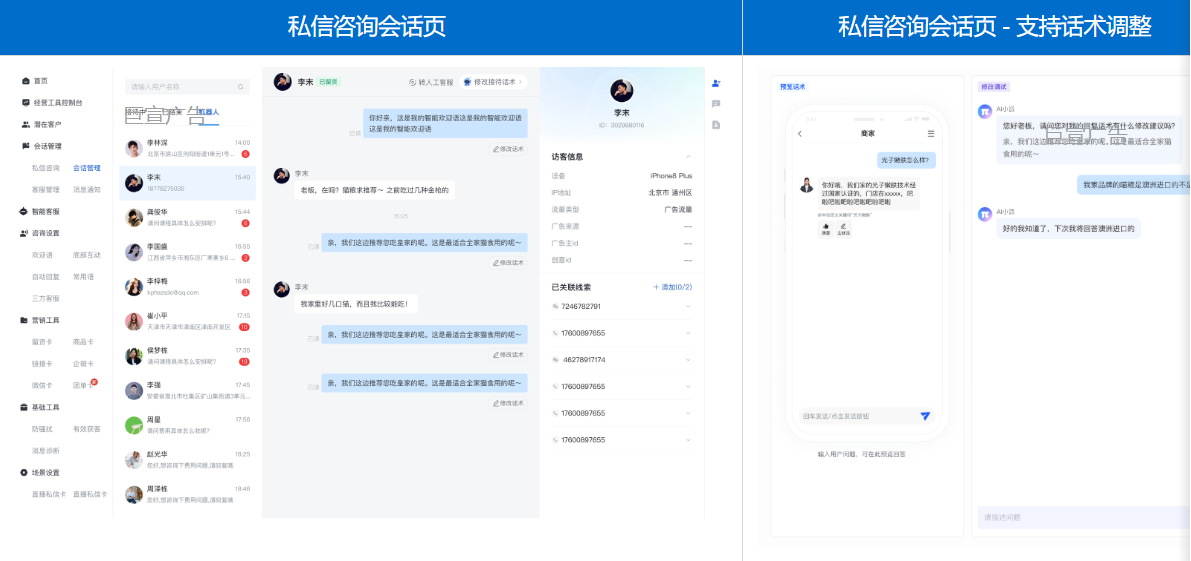Click the 智能客服 sidebar icon
The height and width of the screenshot is (561, 1191).
coord(25,211)
